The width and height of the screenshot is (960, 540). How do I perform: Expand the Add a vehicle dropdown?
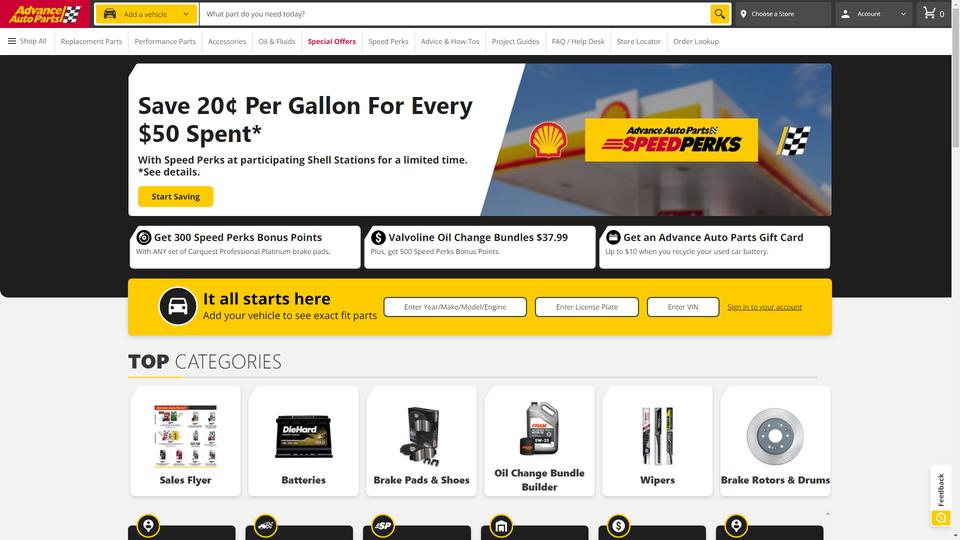point(146,13)
